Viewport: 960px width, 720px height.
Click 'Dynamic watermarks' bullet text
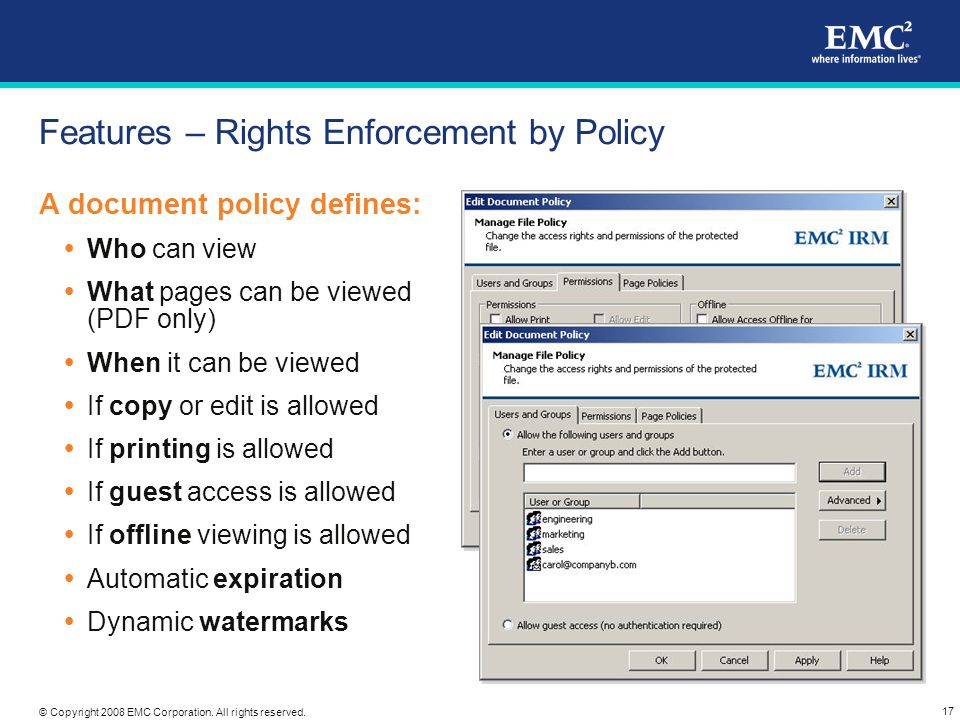(x=217, y=621)
